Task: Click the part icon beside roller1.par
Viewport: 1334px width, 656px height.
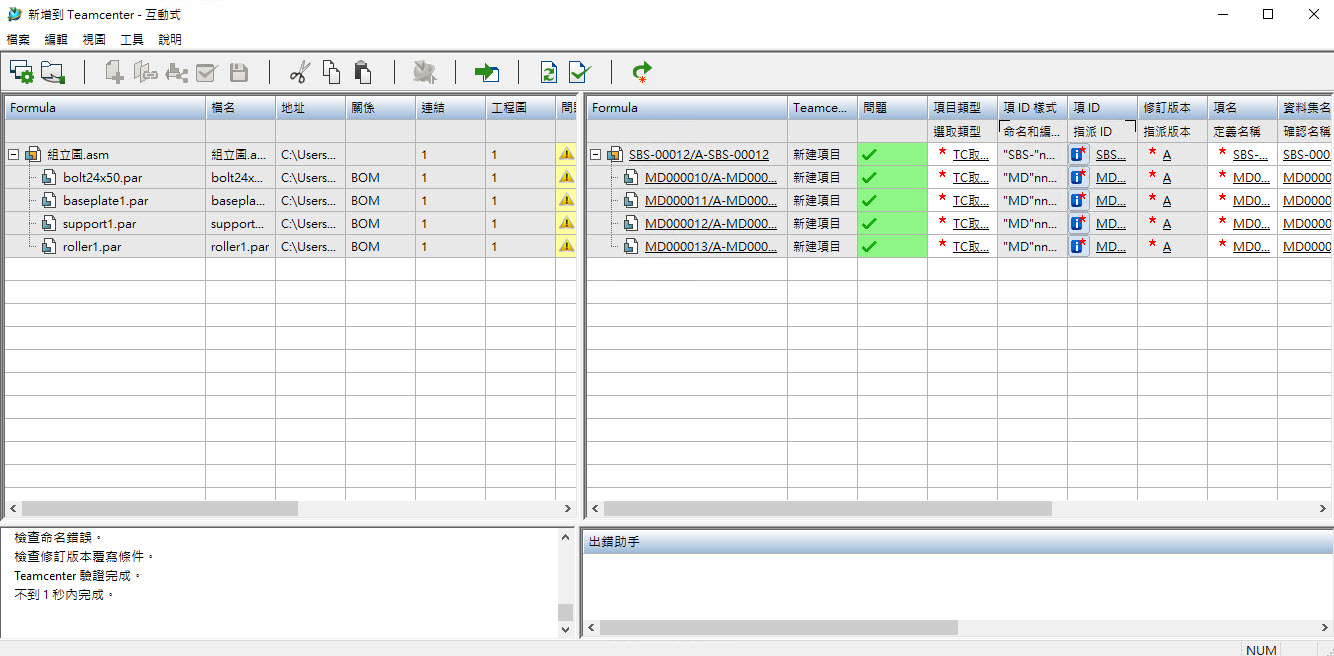Action: pyautogui.click(x=48, y=247)
